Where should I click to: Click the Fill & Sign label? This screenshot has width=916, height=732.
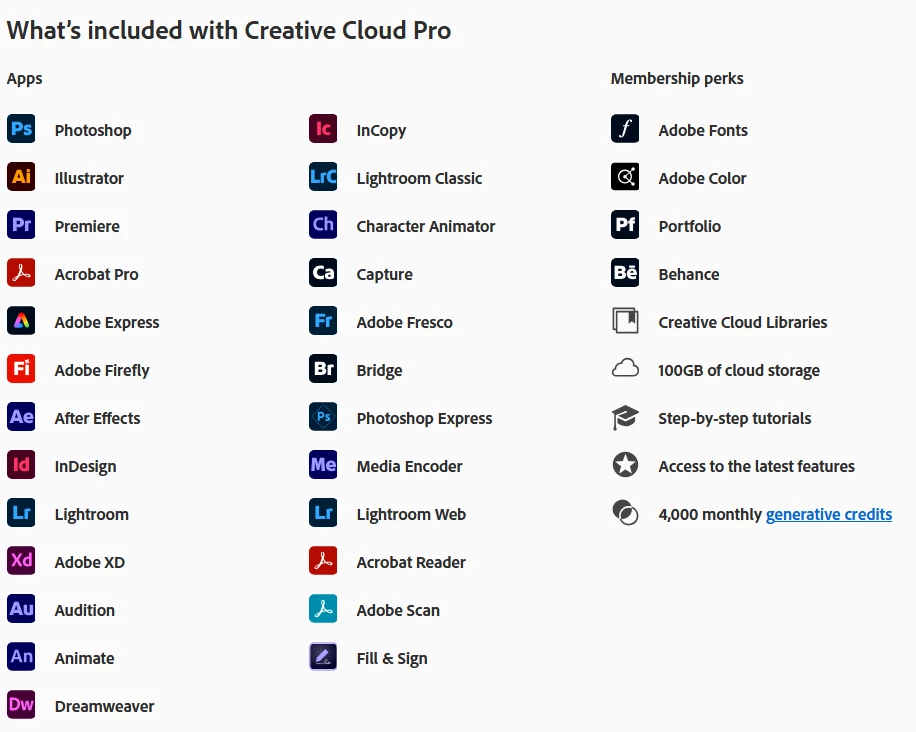[x=392, y=658]
